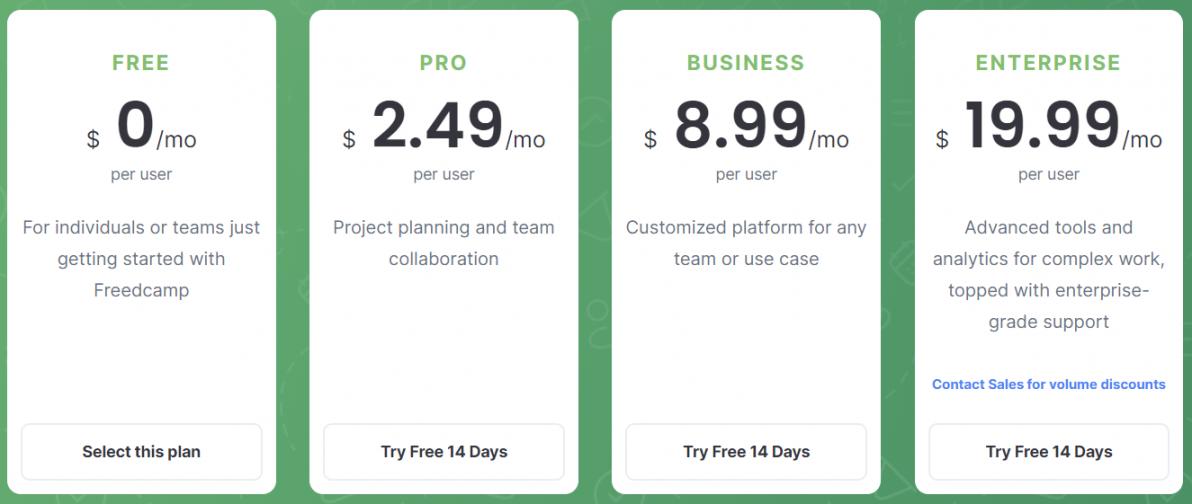Start the Pro plan 14-day free trial
The height and width of the screenshot is (504, 1192).
(444, 452)
